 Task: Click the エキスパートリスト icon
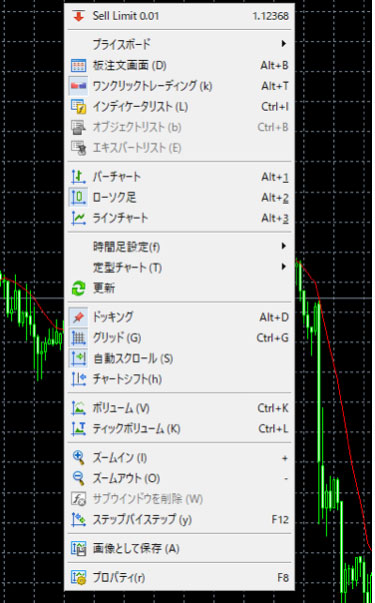coord(78,148)
